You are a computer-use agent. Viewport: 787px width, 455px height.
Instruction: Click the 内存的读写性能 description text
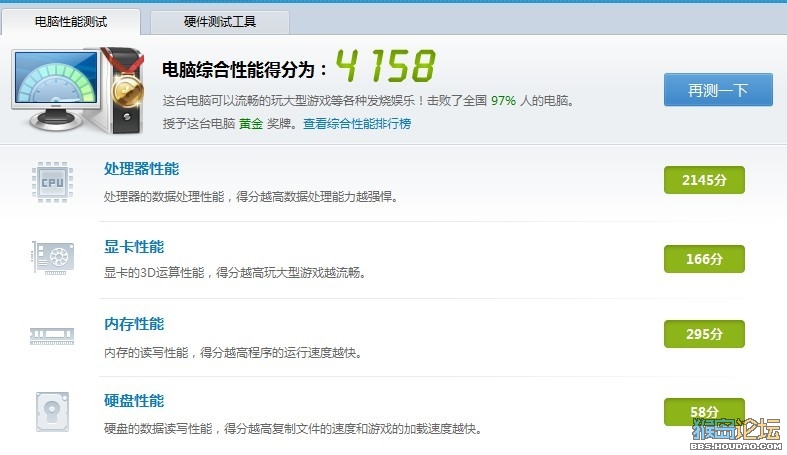tap(233, 353)
